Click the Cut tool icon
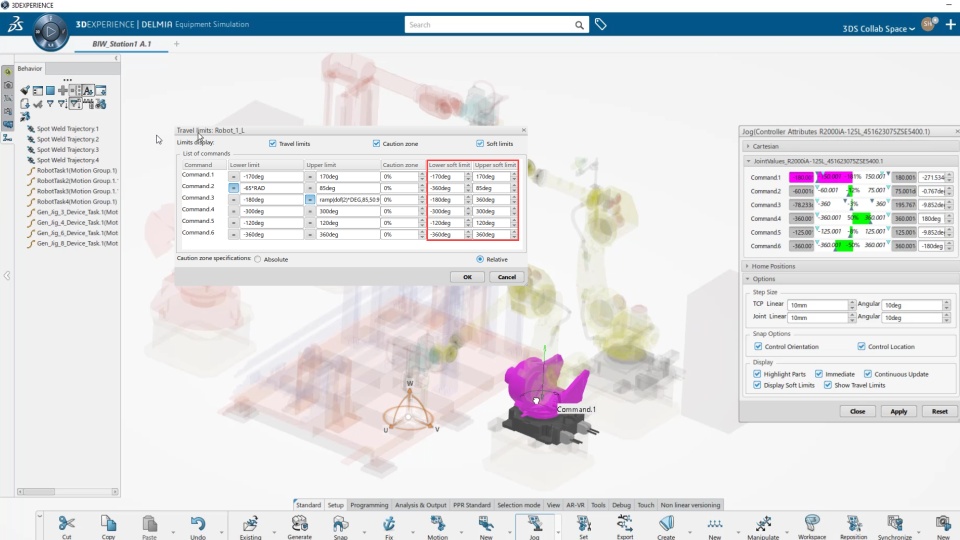Image resolution: width=960 pixels, height=540 pixels. click(66, 523)
